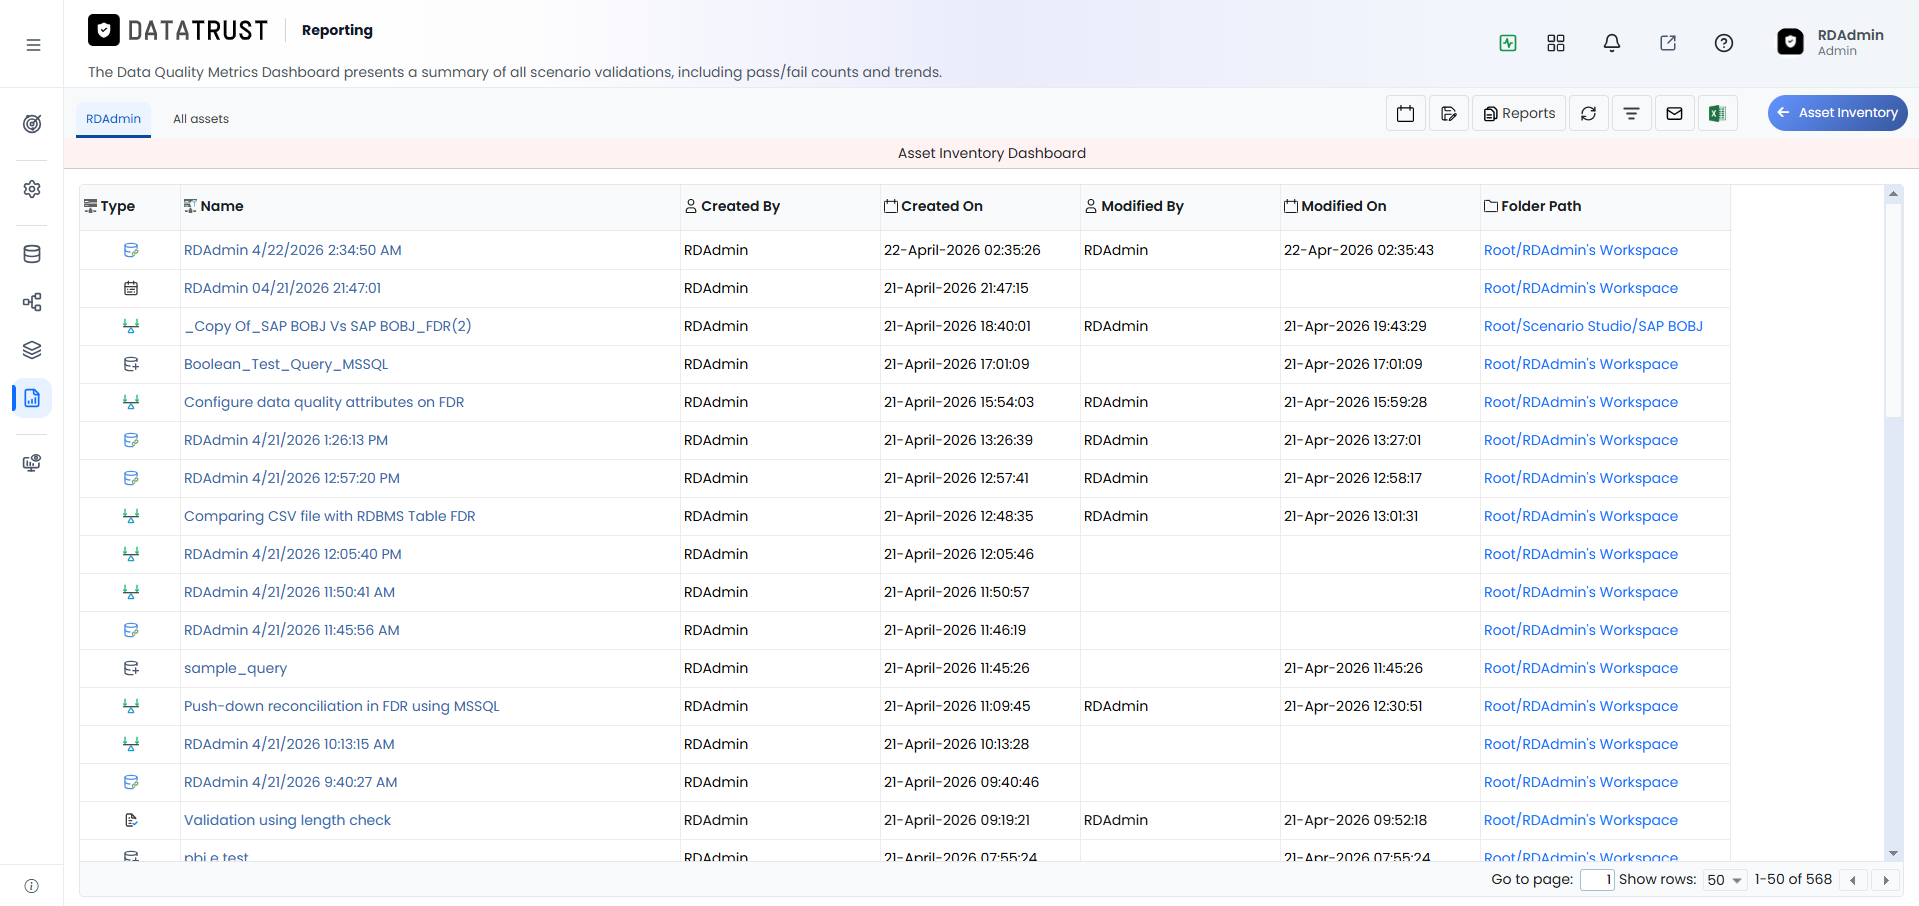Open the filter toolbar button

click(x=1631, y=113)
